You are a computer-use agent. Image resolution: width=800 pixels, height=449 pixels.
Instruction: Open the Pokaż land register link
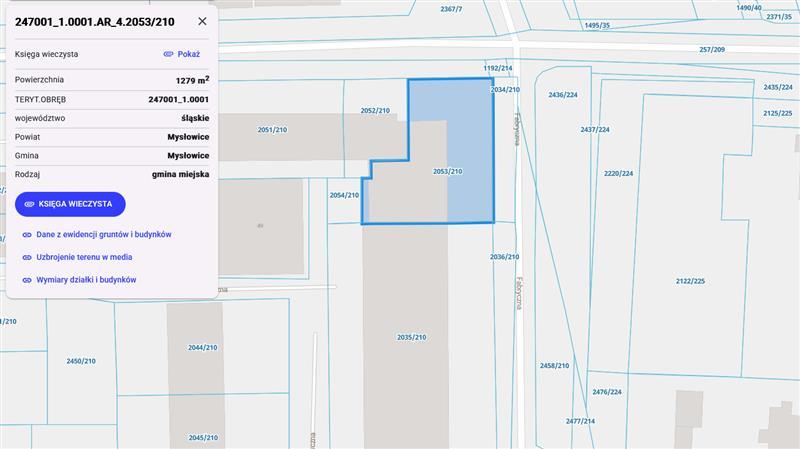pyautogui.click(x=188, y=54)
